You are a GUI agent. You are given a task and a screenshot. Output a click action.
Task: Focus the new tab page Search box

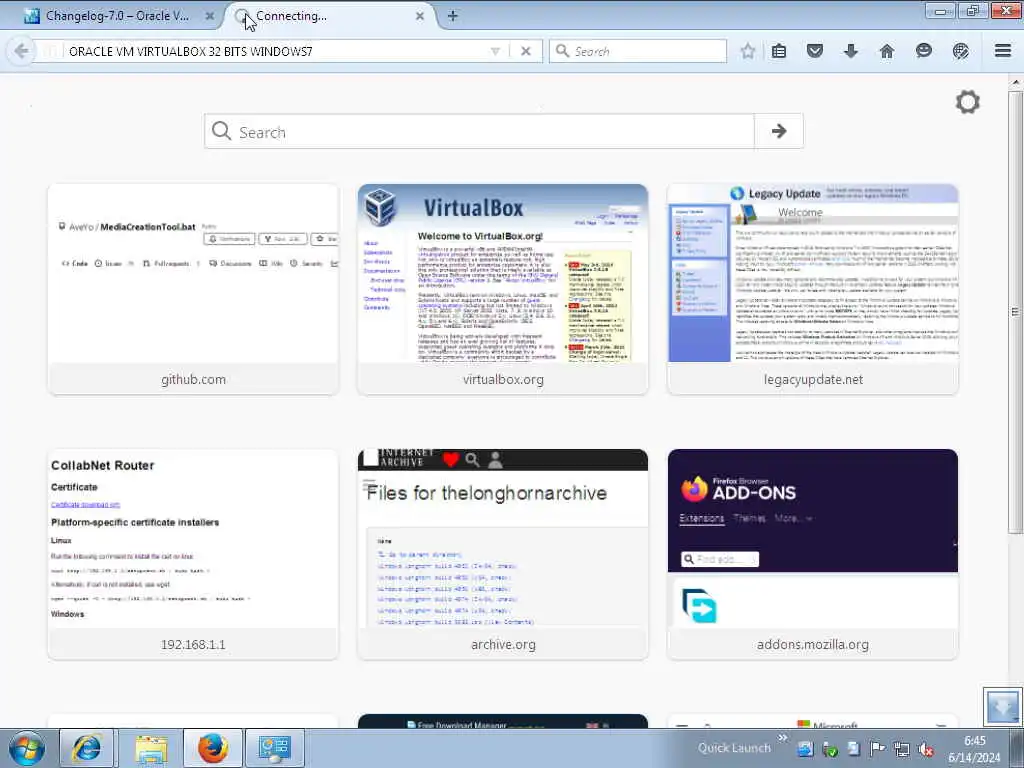(480, 131)
